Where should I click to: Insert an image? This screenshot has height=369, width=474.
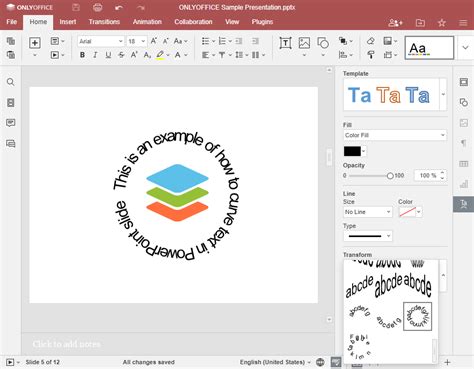(x=304, y=43)
